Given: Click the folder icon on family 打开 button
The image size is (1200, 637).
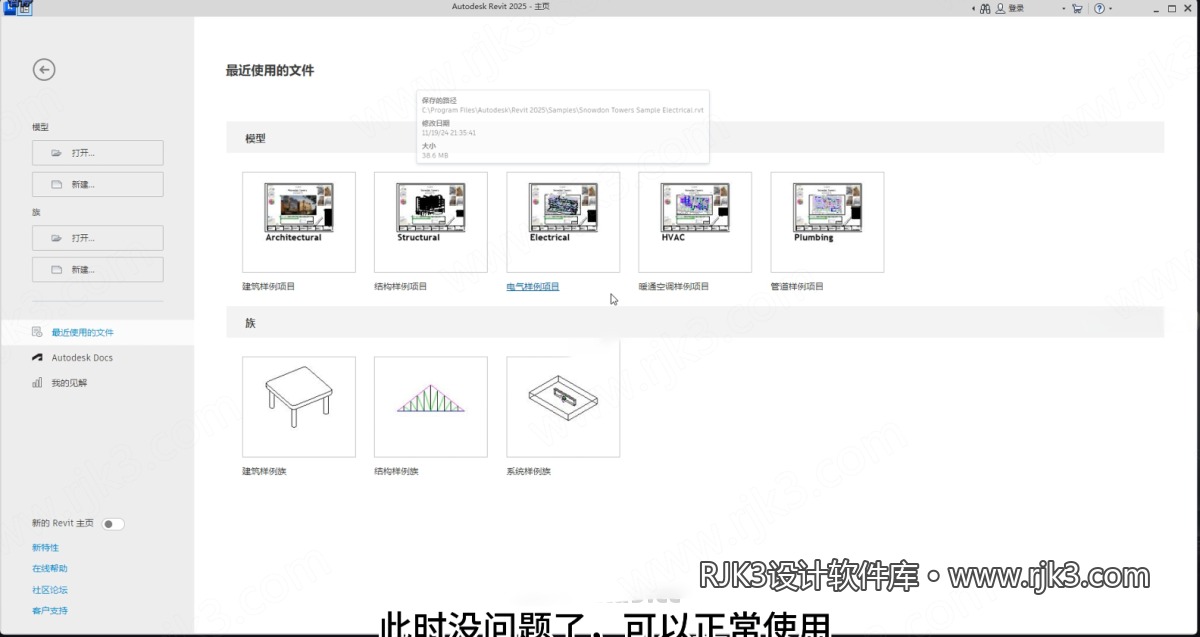Looking at the screenshot, I should pyautogui.click(x=57, y=238).
